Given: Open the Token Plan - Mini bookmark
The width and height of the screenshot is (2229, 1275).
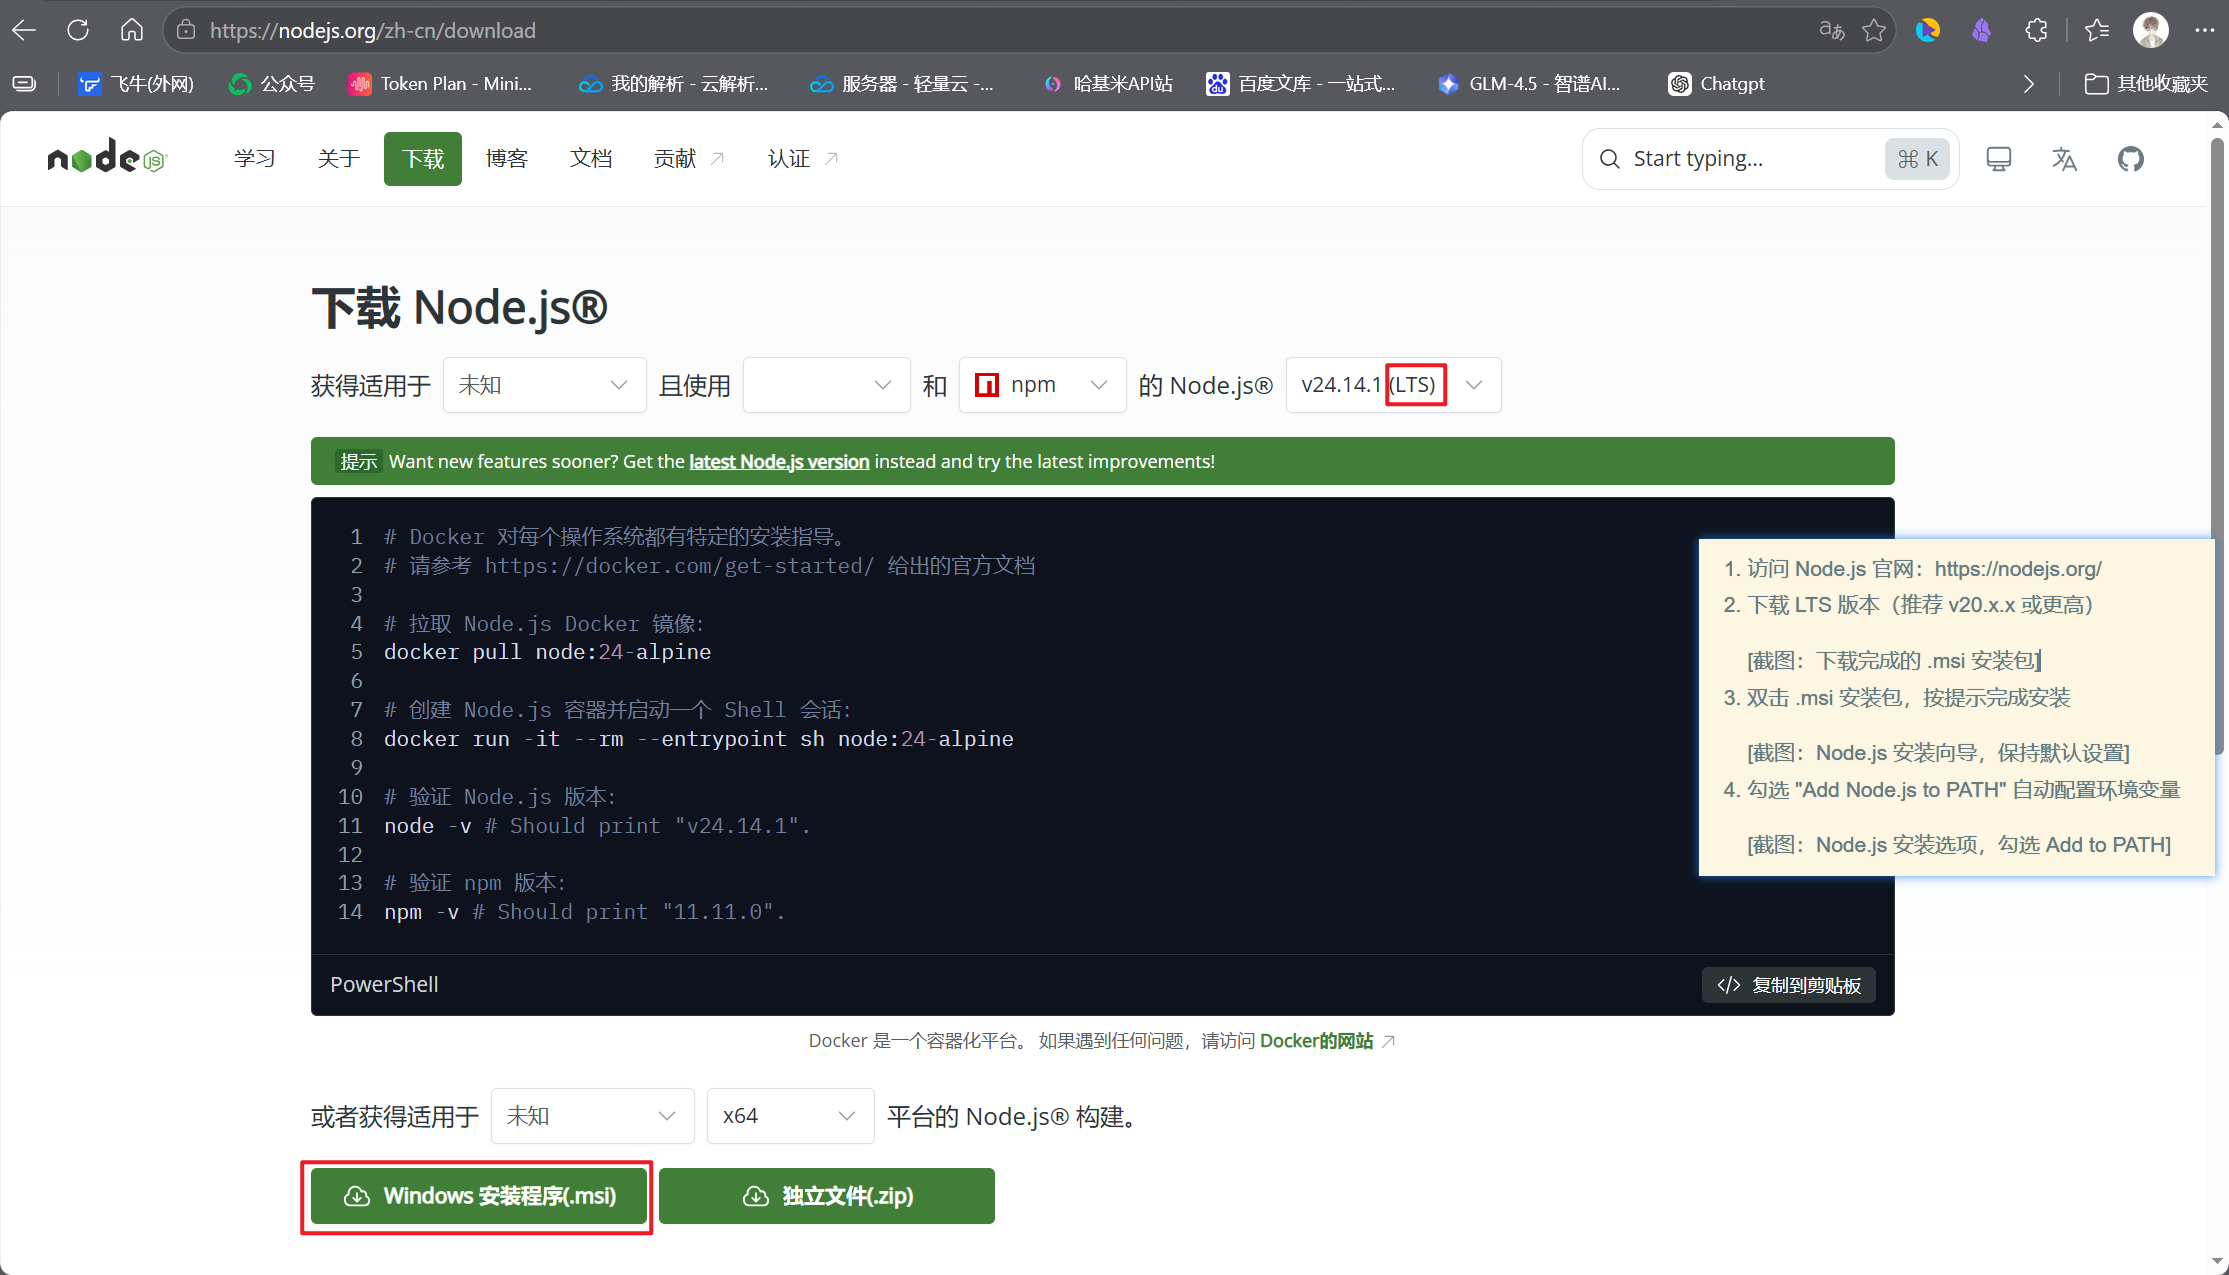Looking at the screenshot, I should pos(440,84).
